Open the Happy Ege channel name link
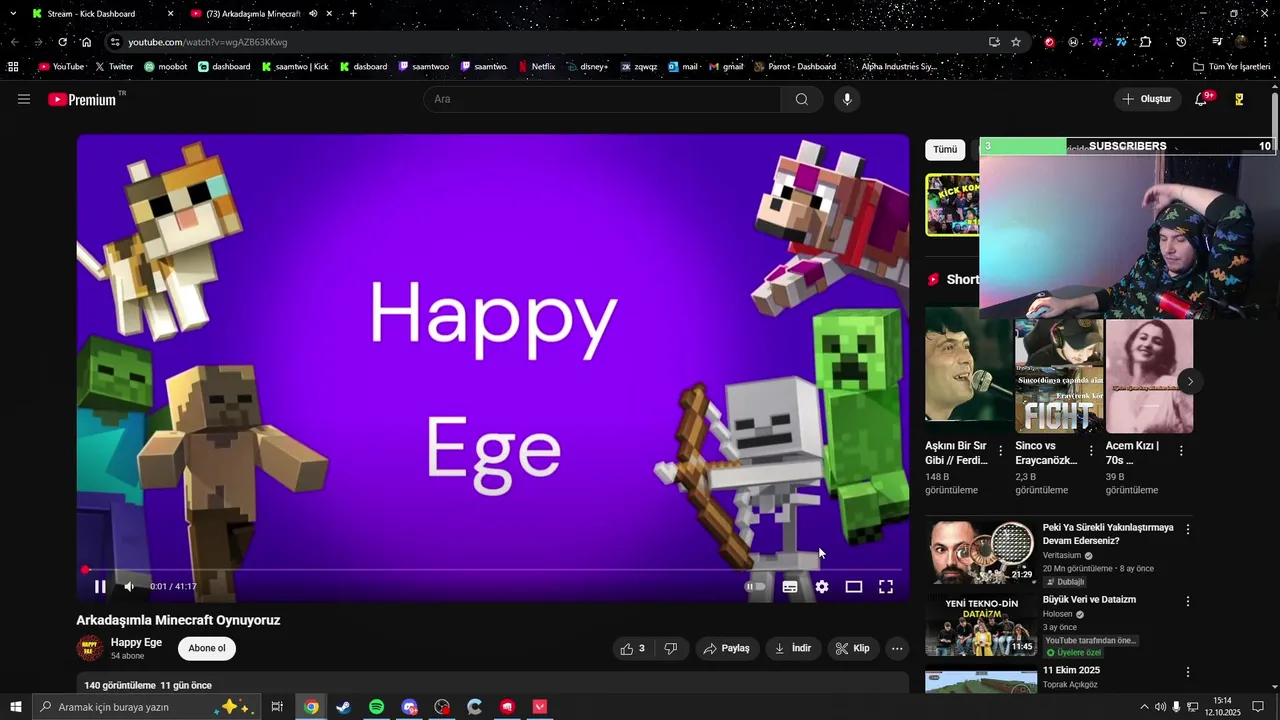The height and width of the screenshot is (720, 1280). click(136, 642)
